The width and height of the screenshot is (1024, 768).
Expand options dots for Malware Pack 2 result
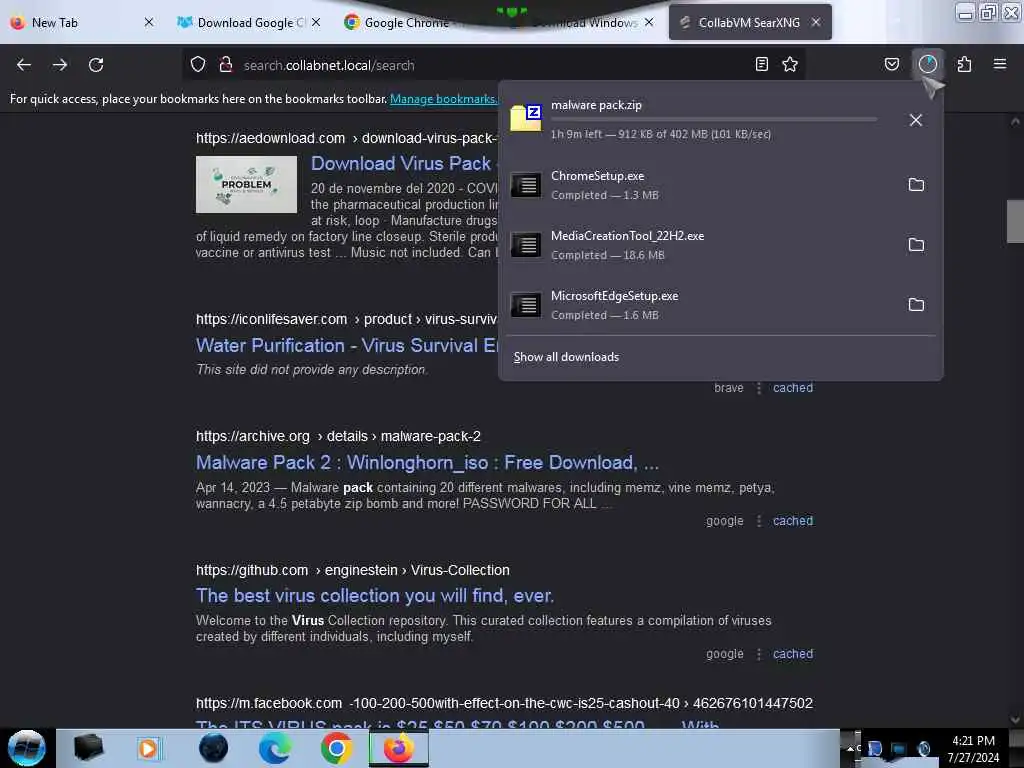(x=758, y=521)
